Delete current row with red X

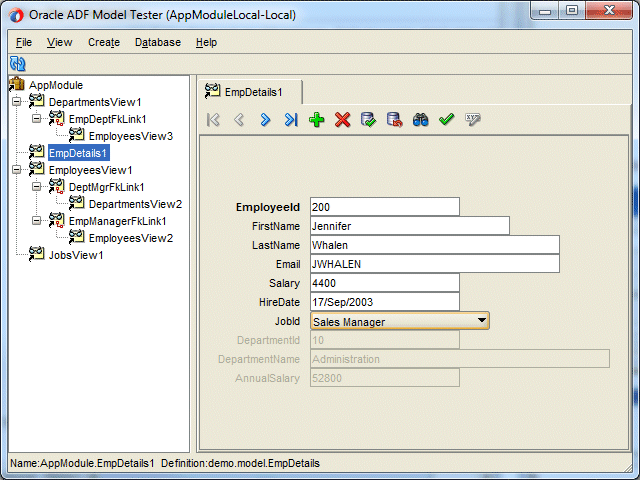(x=342, y=120)
